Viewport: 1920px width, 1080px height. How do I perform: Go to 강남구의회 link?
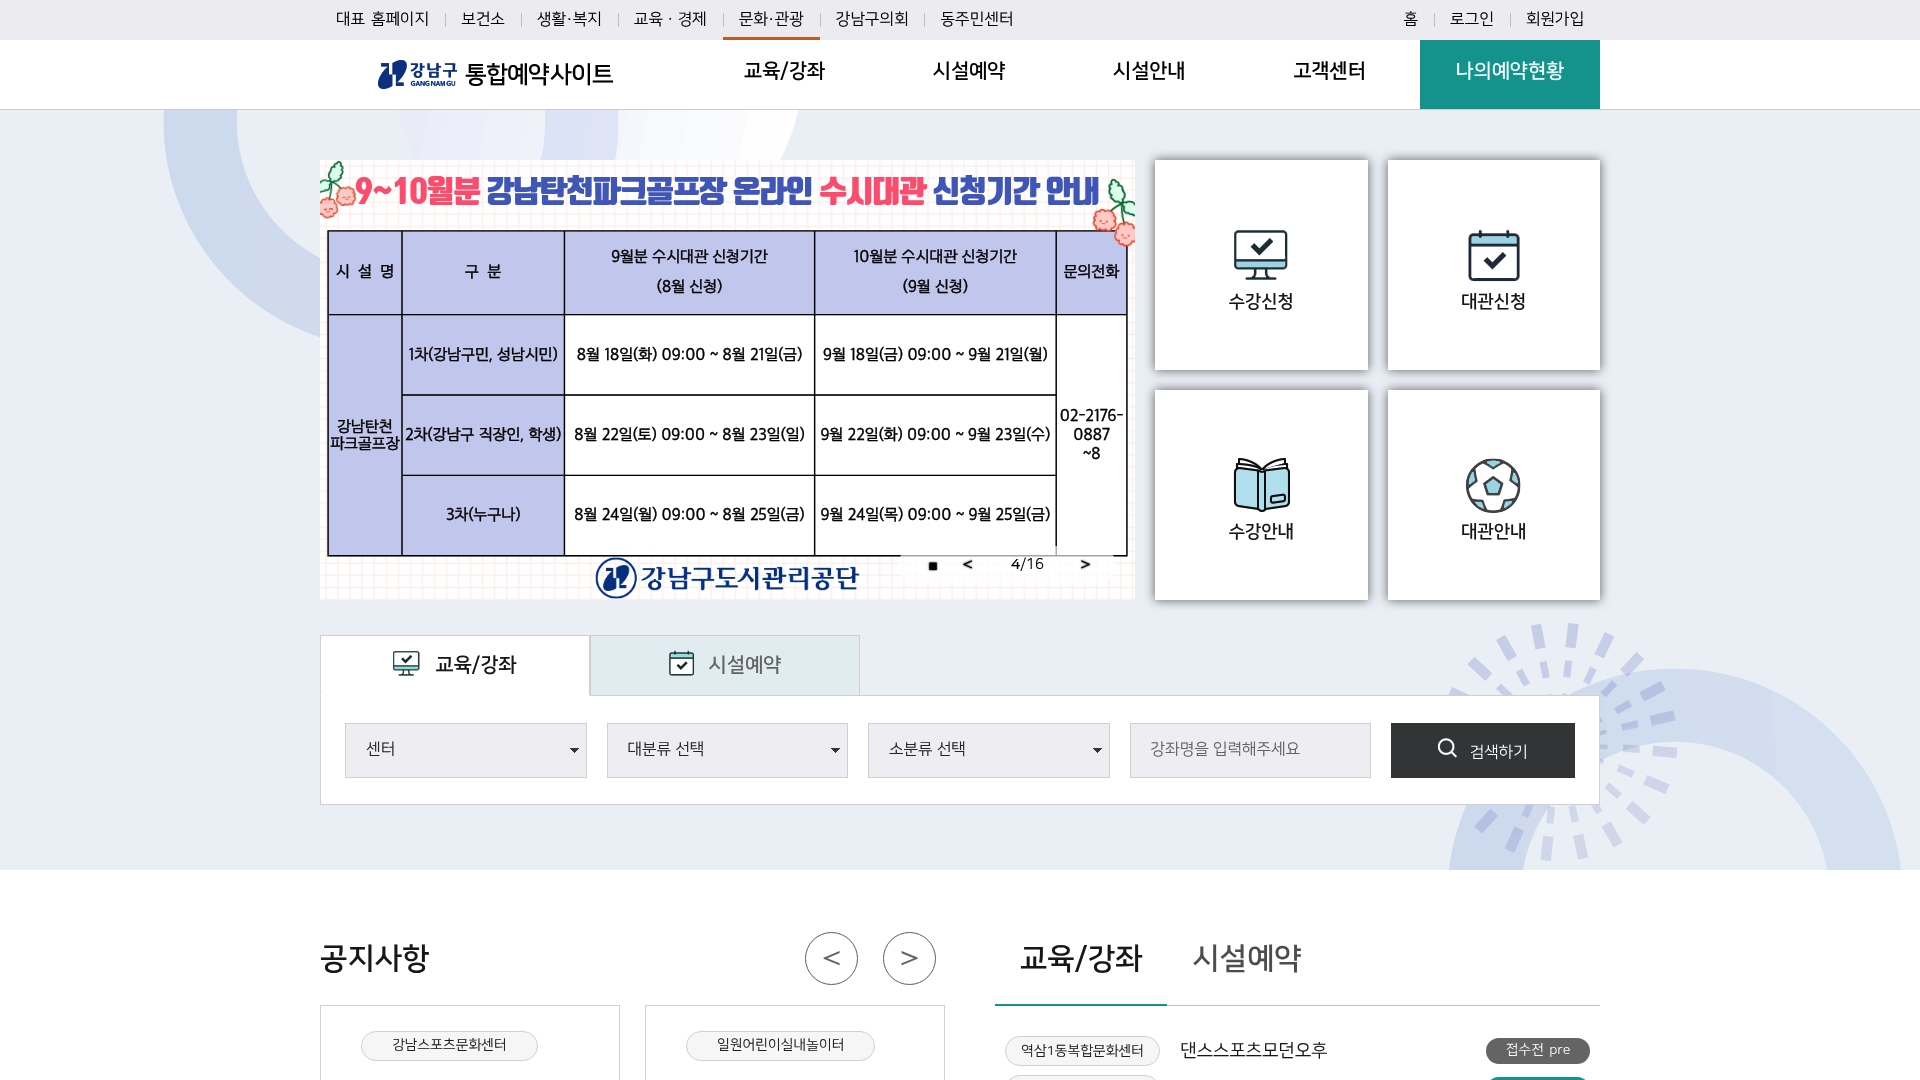872,19
